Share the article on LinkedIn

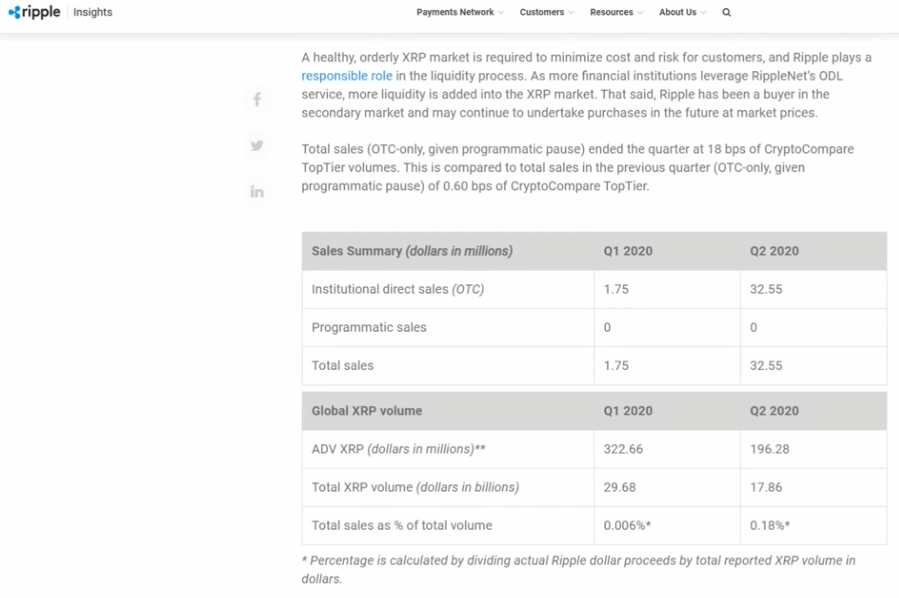click(257, 191)
